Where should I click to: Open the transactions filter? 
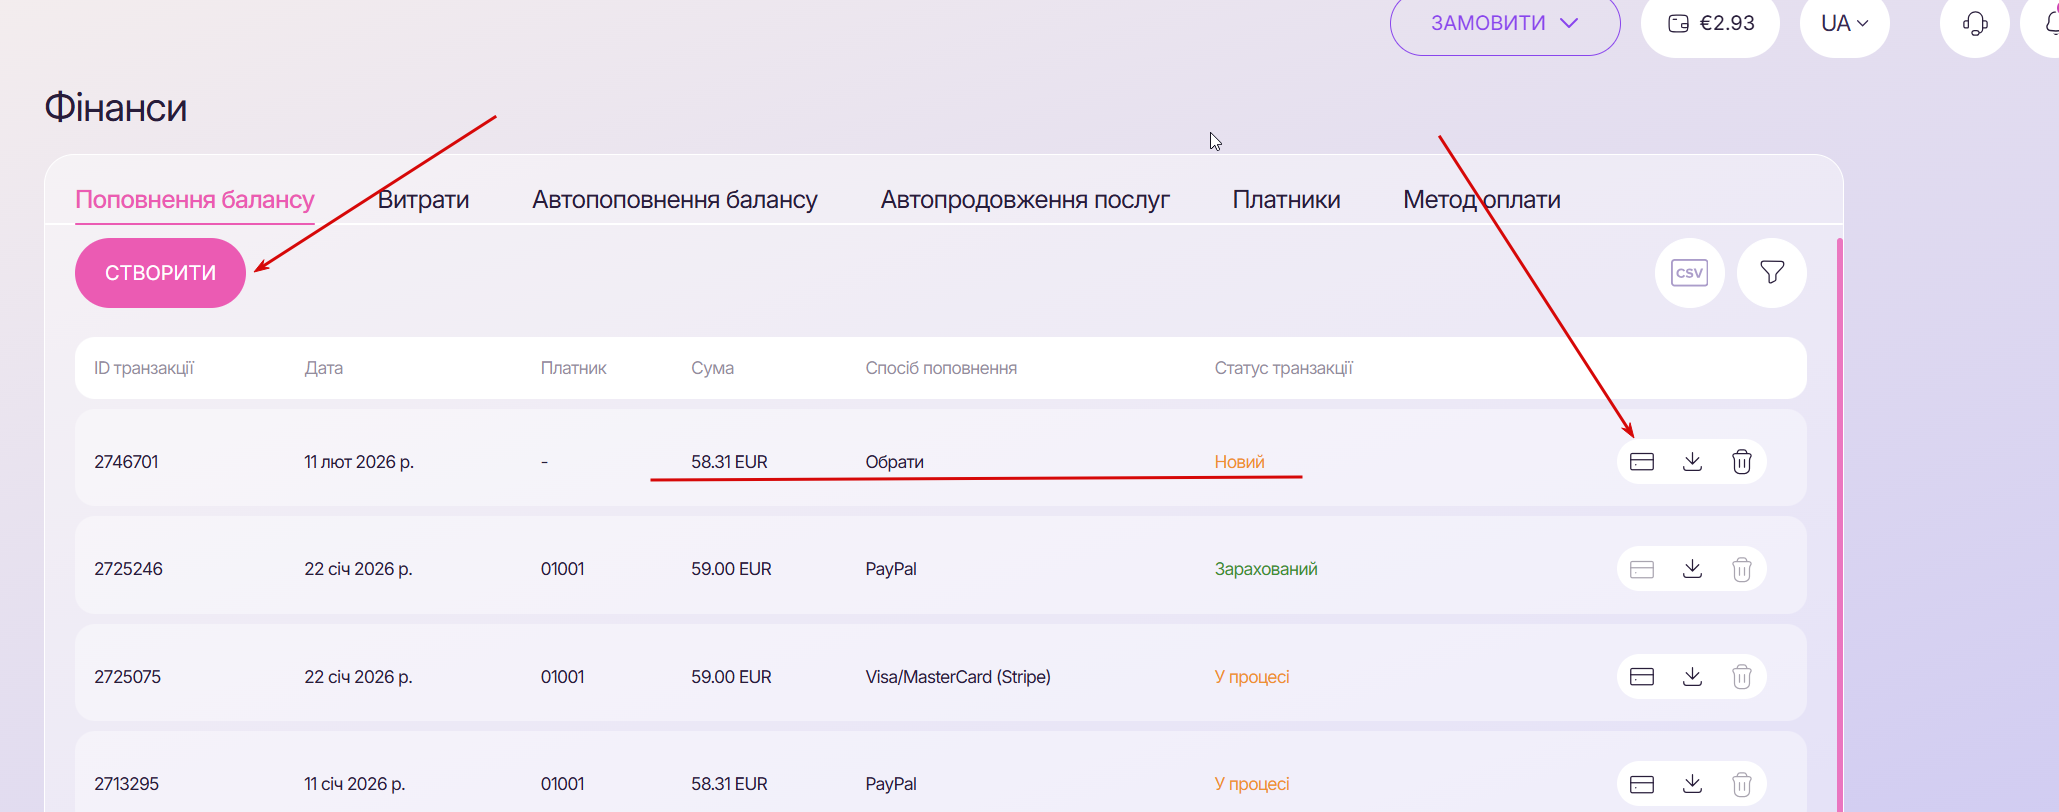click(1772, 273)
